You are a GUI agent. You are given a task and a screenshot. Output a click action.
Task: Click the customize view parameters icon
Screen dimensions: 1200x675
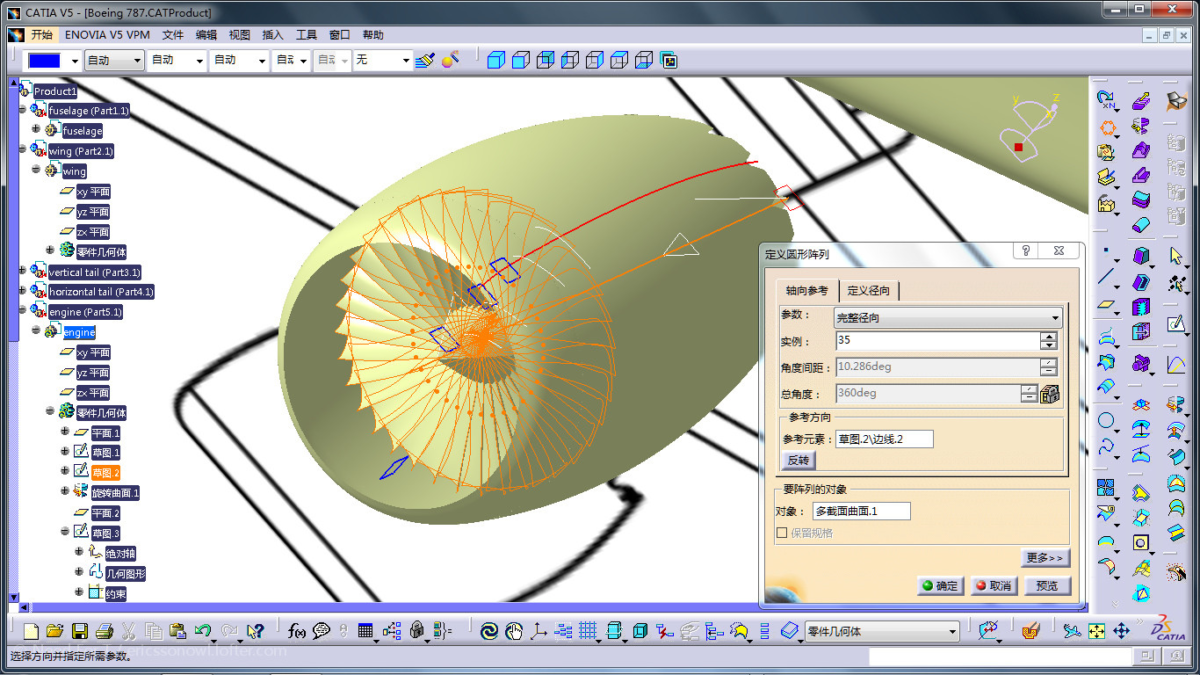click(669, 60)
